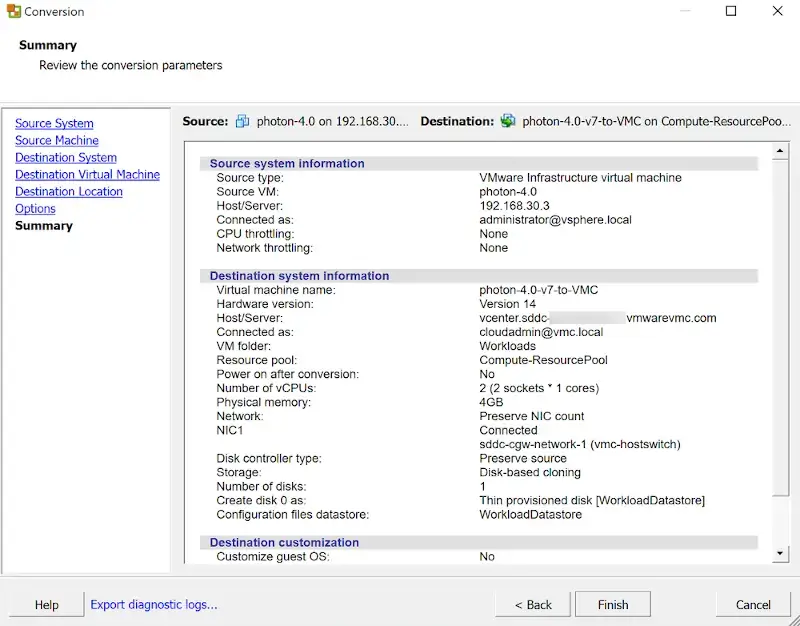
Task: Click Disk-based cloning storage value
Action: click(x=530, y=472)
